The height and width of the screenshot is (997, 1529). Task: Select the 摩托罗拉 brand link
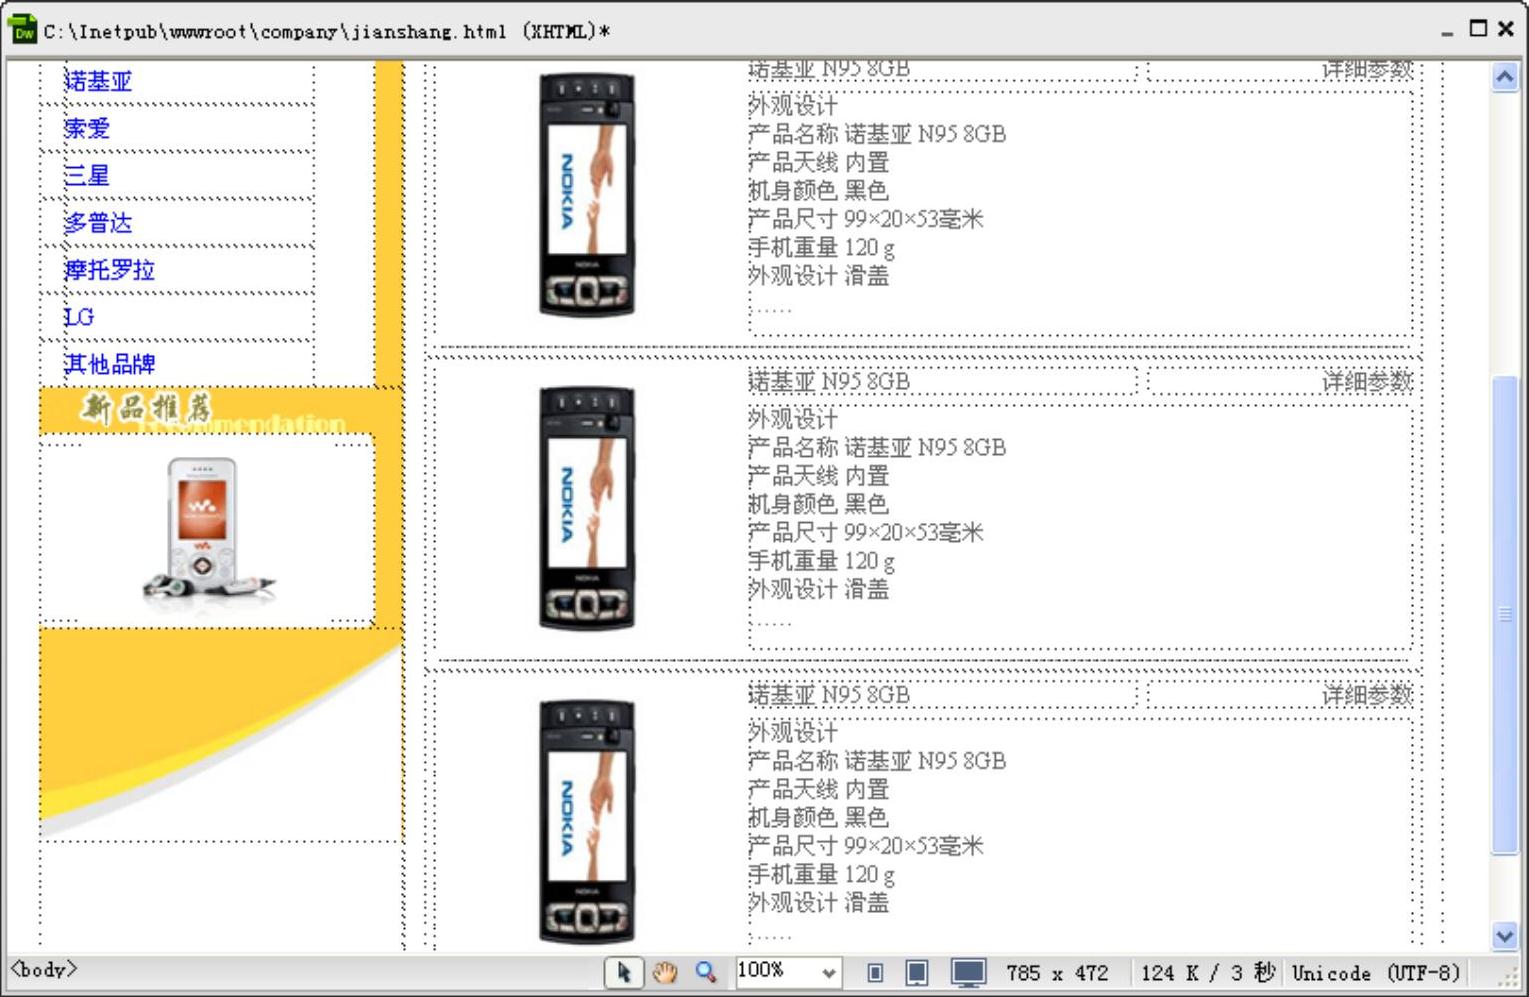tap(110, 270)
